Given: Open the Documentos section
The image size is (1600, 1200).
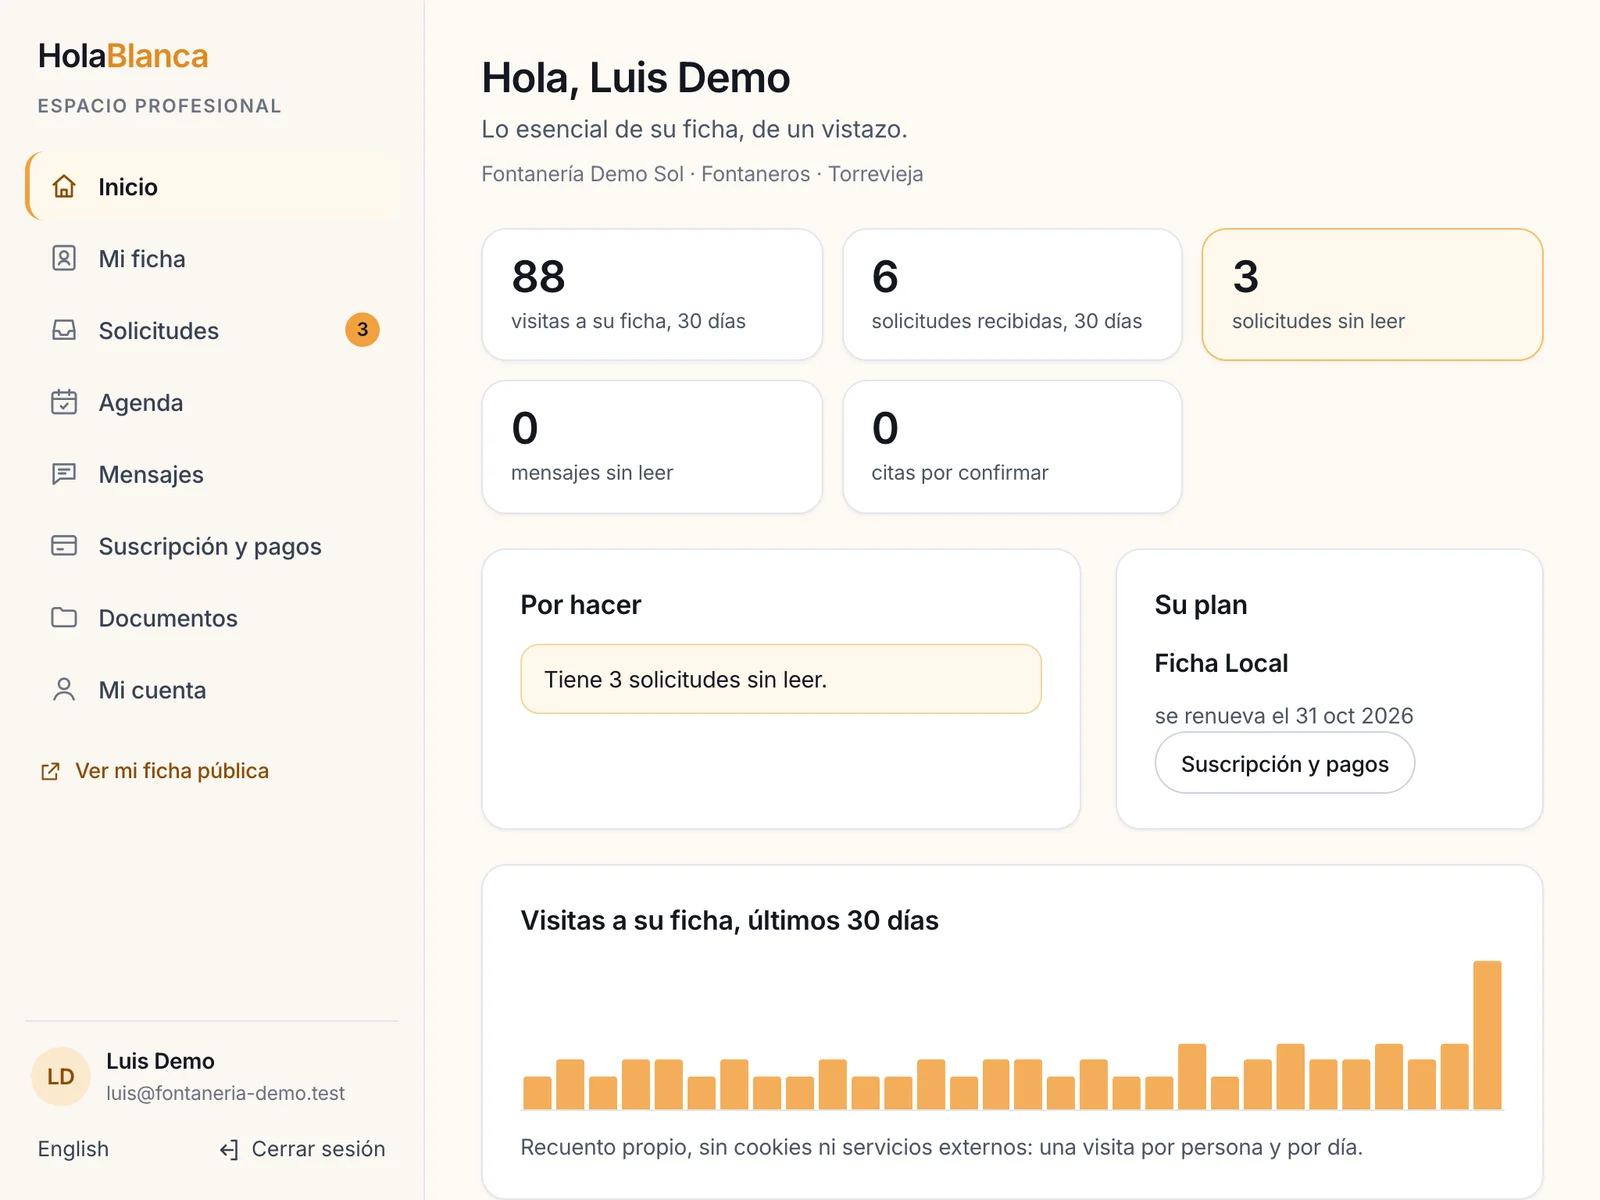Looking at the screenshot, I should [x=212, y=619].
